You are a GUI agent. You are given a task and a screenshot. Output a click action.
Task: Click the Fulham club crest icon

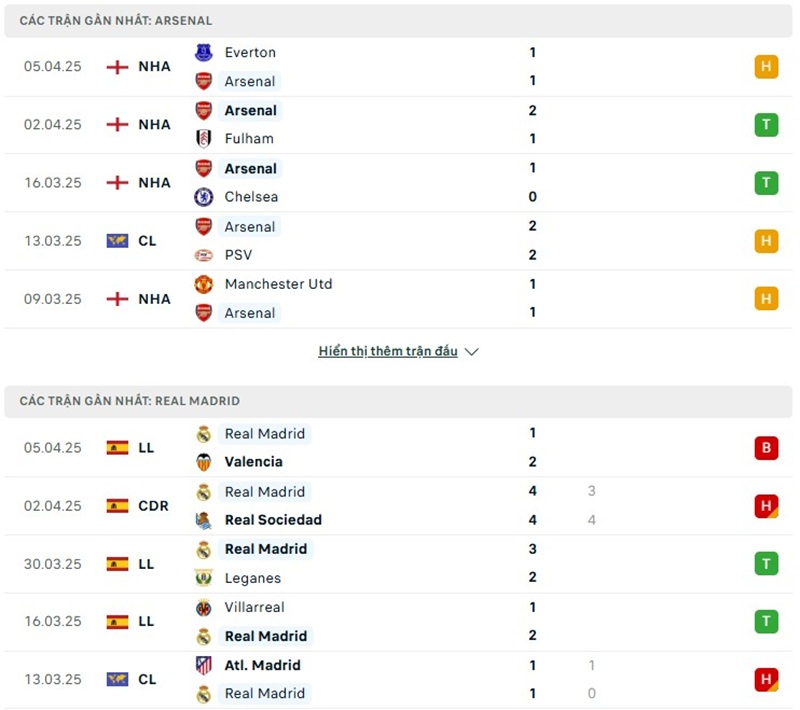point(204,139)
